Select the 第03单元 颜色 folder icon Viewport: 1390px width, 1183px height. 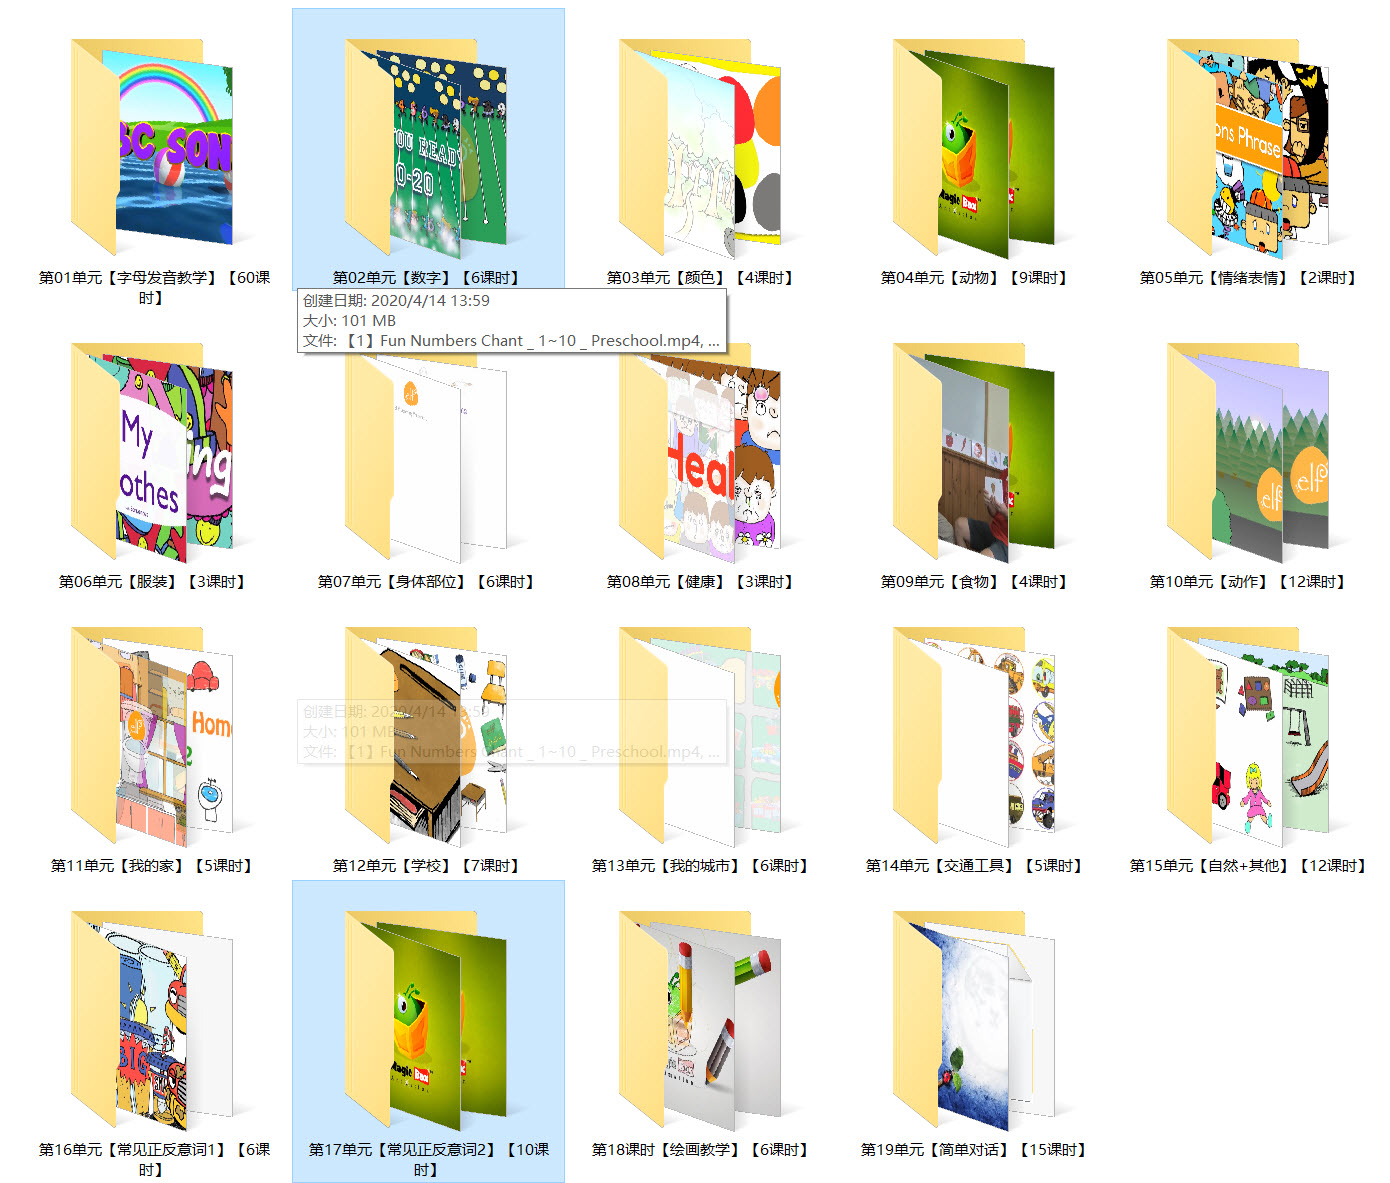[x=700, y=148]
